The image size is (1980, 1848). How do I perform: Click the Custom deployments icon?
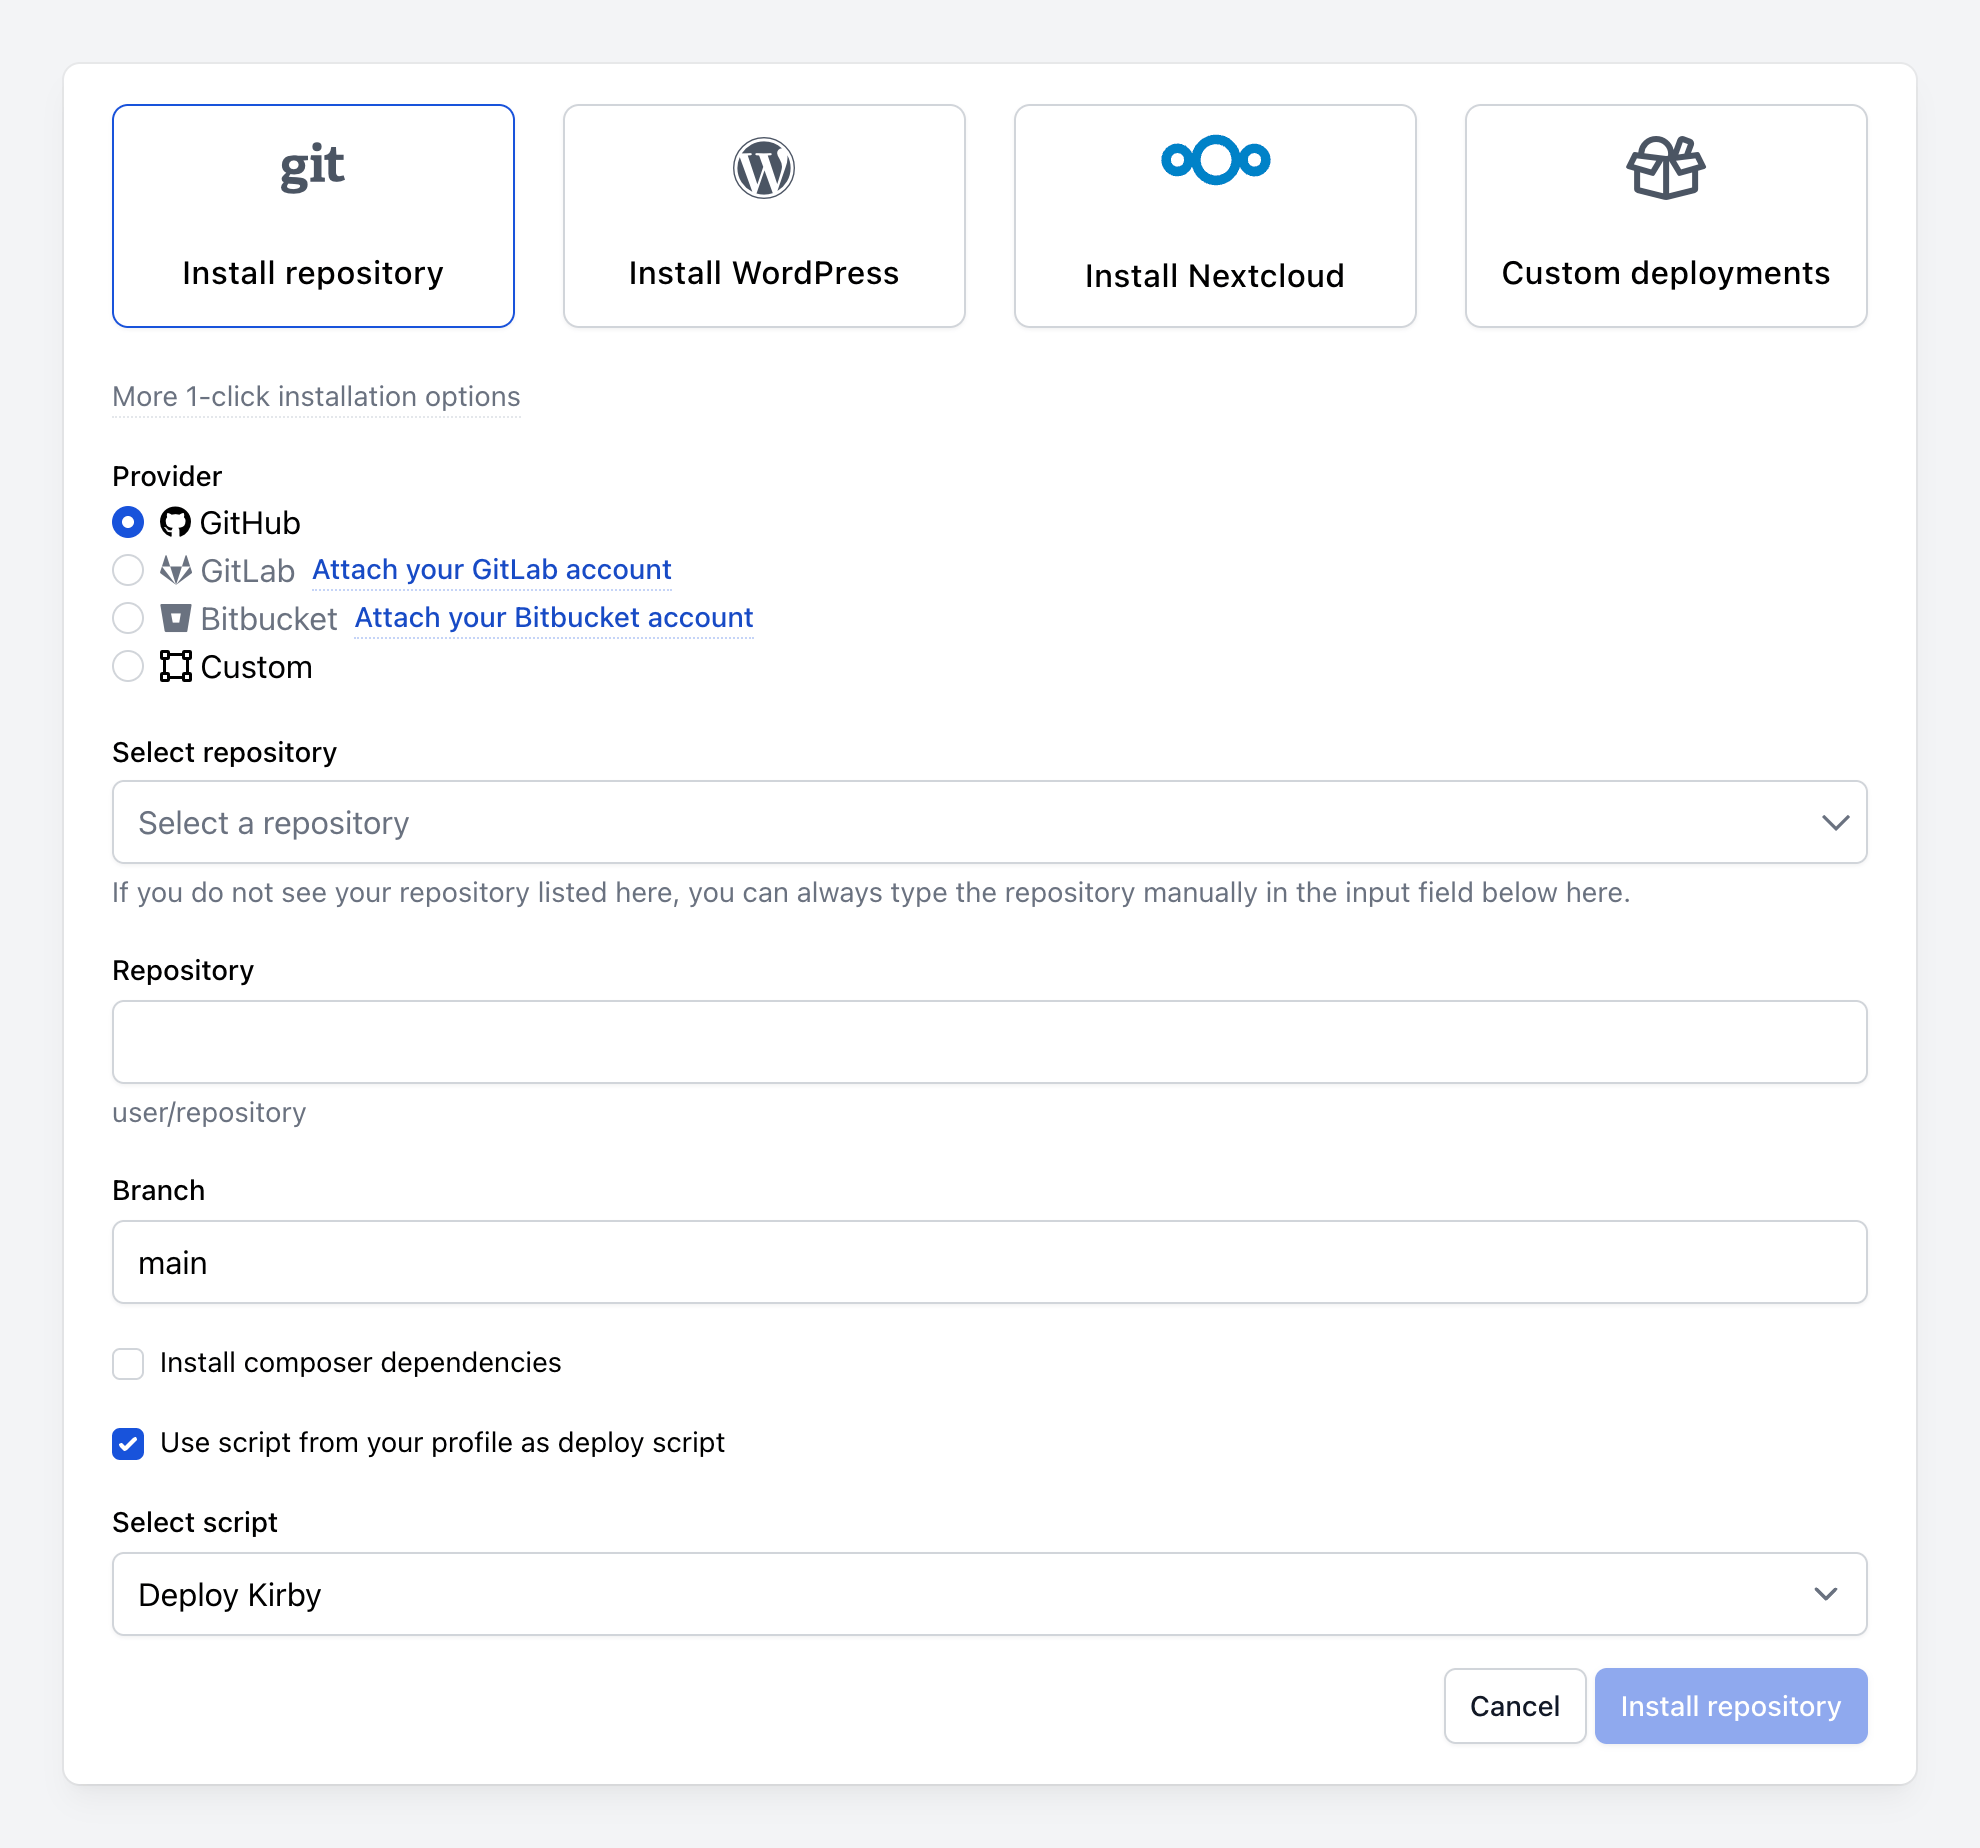(1666, 168)
